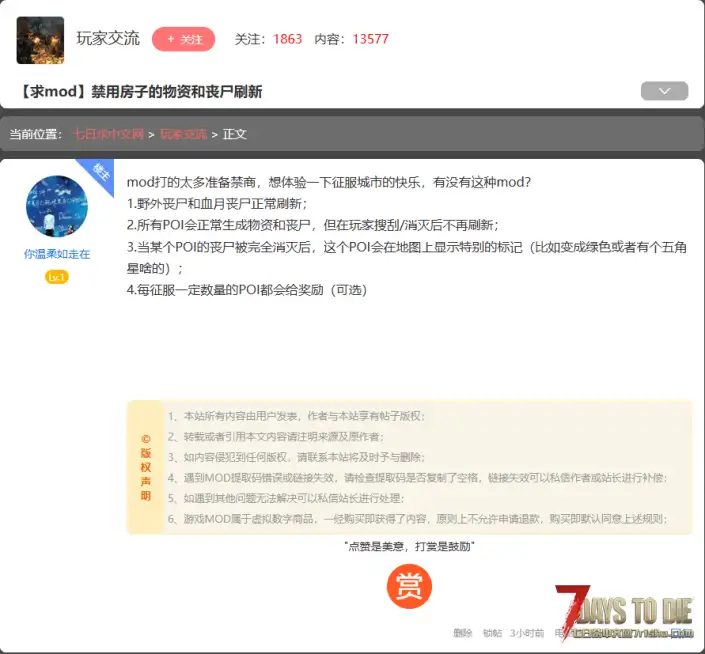The height and width of the screenshot is (654, 705).
Task: Click the 版权声明 copyright label
Action: click(x=146, y=467)
